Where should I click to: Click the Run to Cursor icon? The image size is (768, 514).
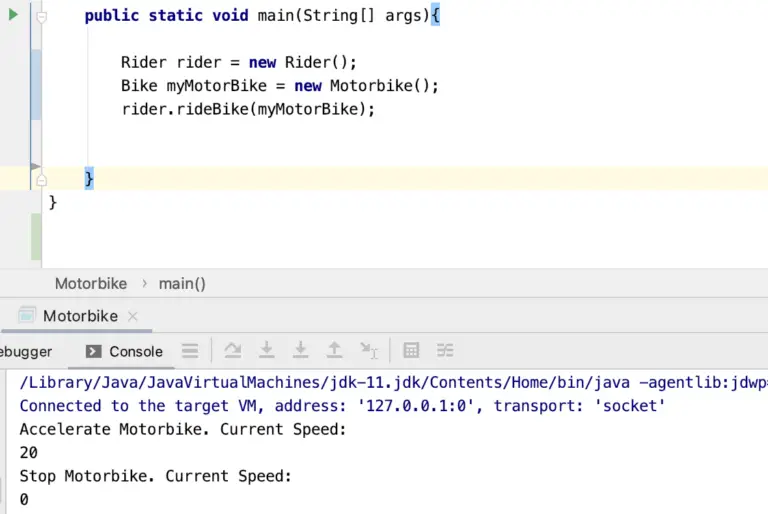[x=370, y=350]
